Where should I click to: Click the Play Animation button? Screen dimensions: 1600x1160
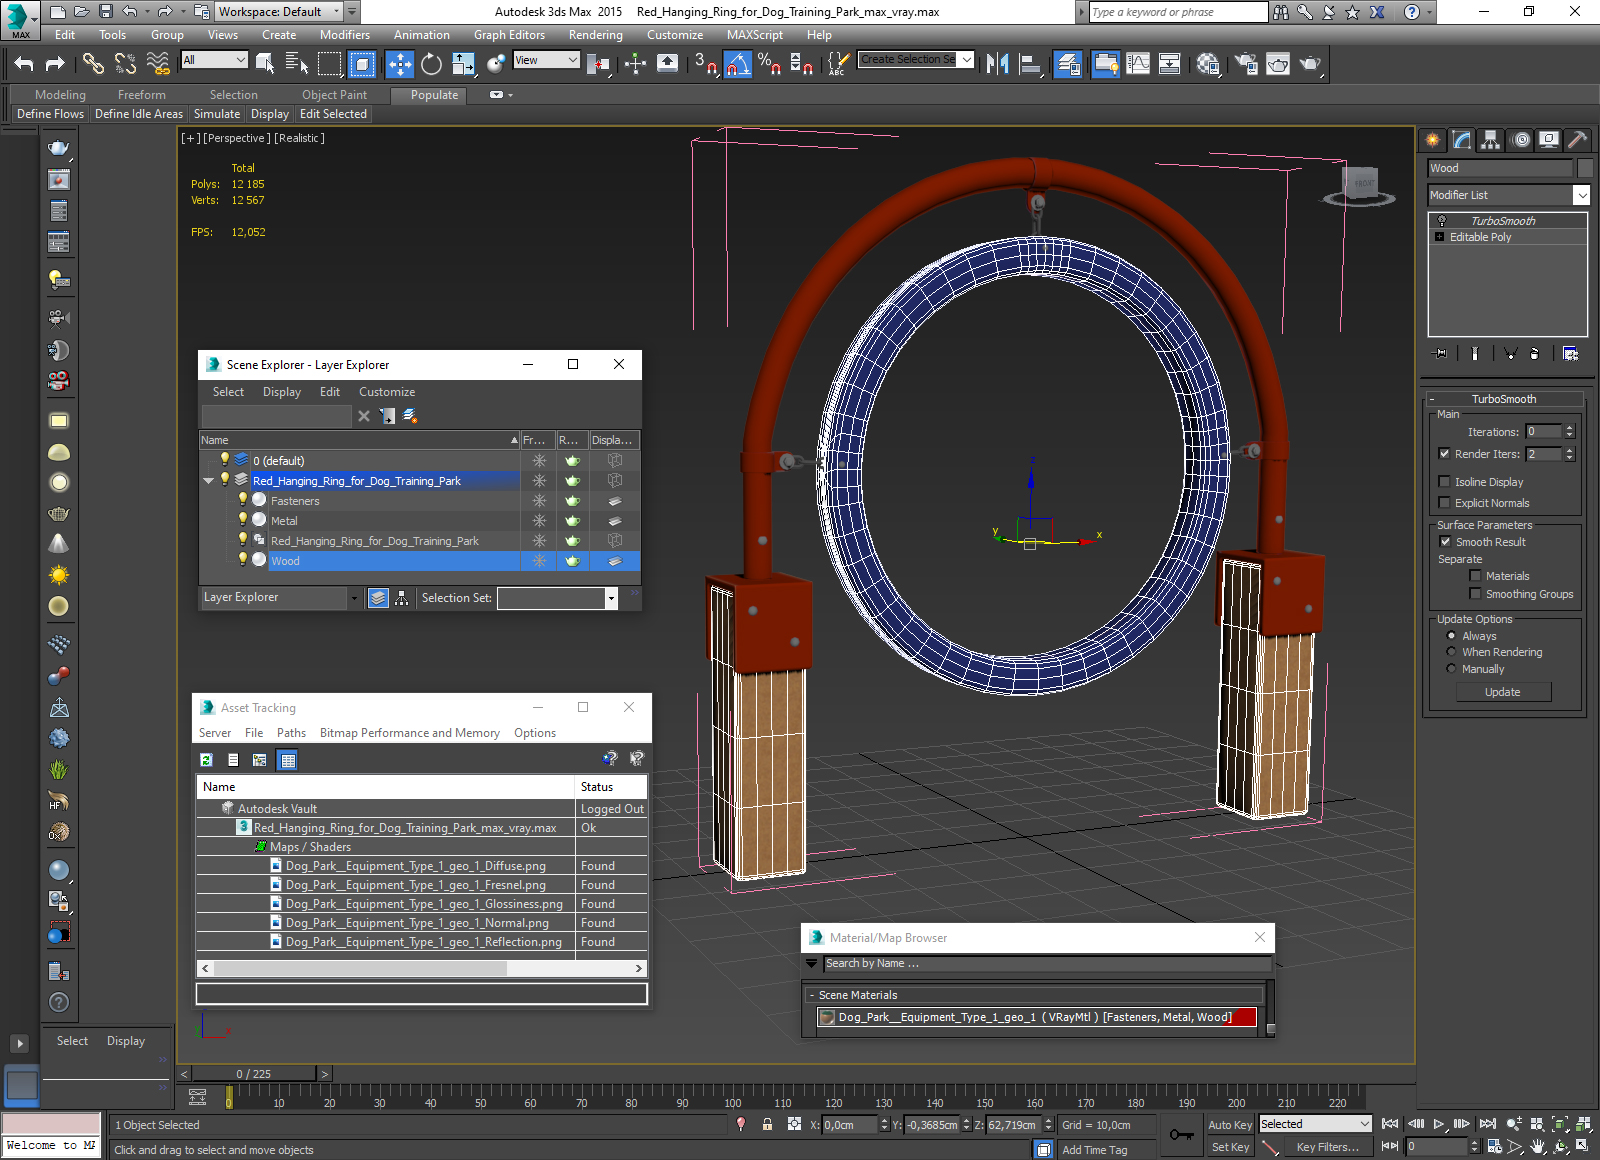[x=1439, y=1124]
